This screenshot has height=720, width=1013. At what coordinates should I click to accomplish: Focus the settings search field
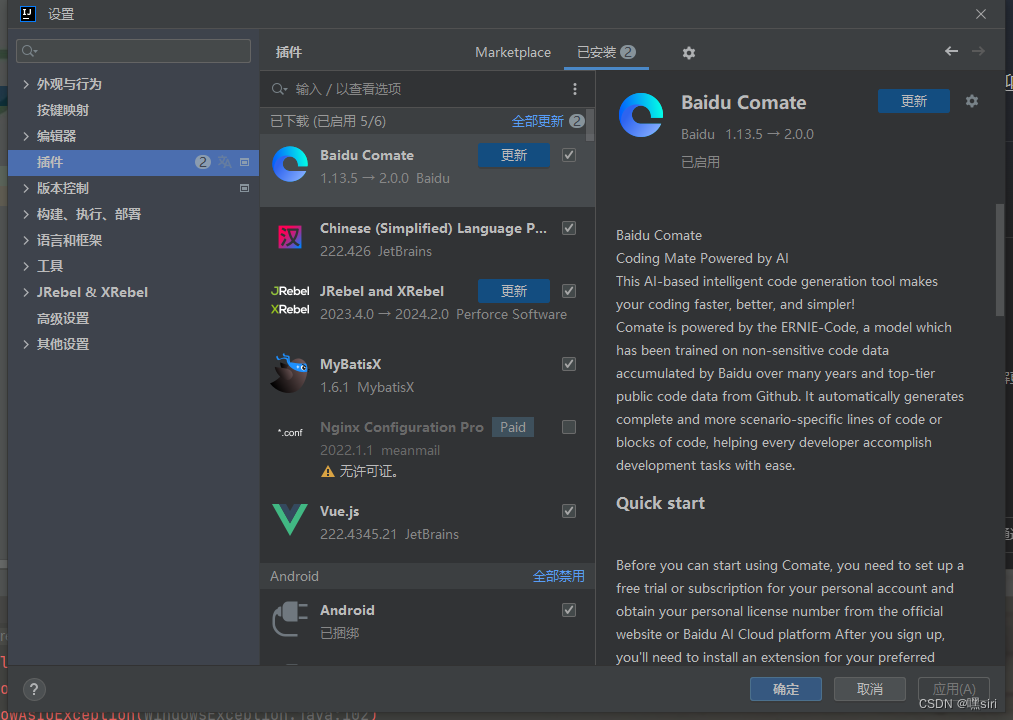(133, 50)
